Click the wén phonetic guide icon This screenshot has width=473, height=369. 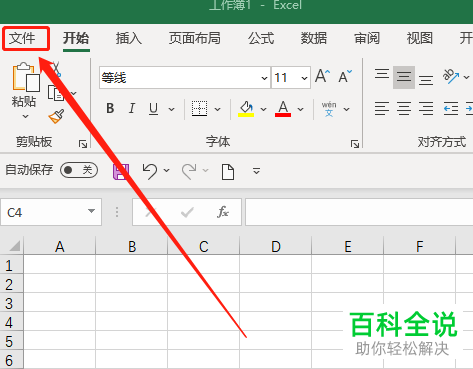329,109
